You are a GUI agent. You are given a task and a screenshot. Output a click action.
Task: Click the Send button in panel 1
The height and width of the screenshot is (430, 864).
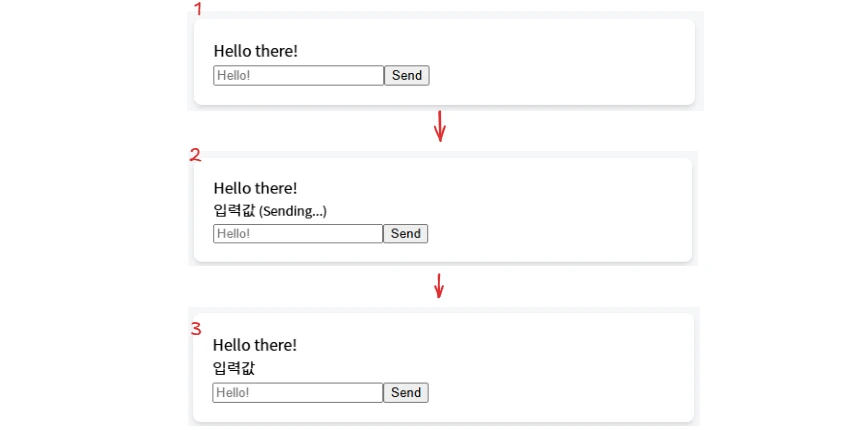(x=407, y=76)
